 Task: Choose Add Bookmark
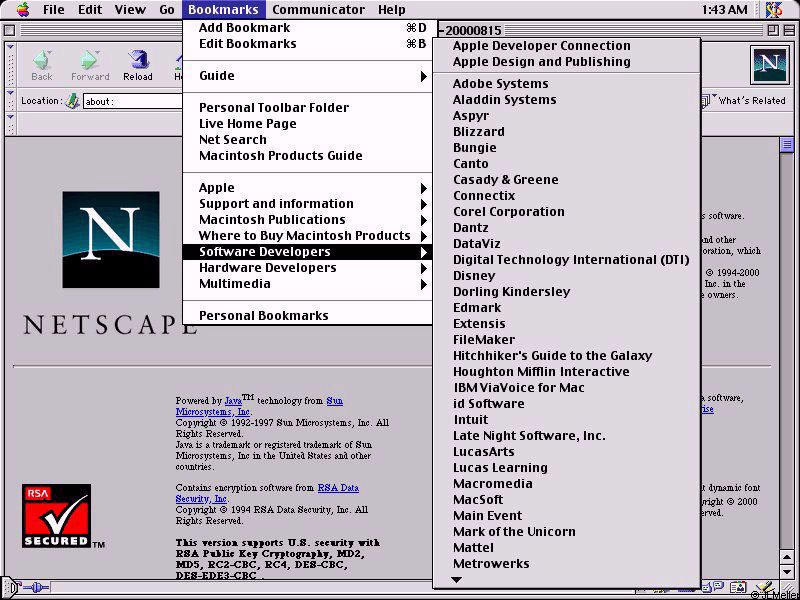pos(307,28)
